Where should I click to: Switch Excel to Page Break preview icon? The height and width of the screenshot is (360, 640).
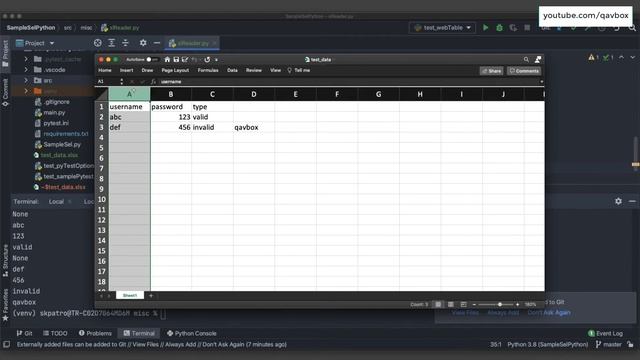point(463,304)
